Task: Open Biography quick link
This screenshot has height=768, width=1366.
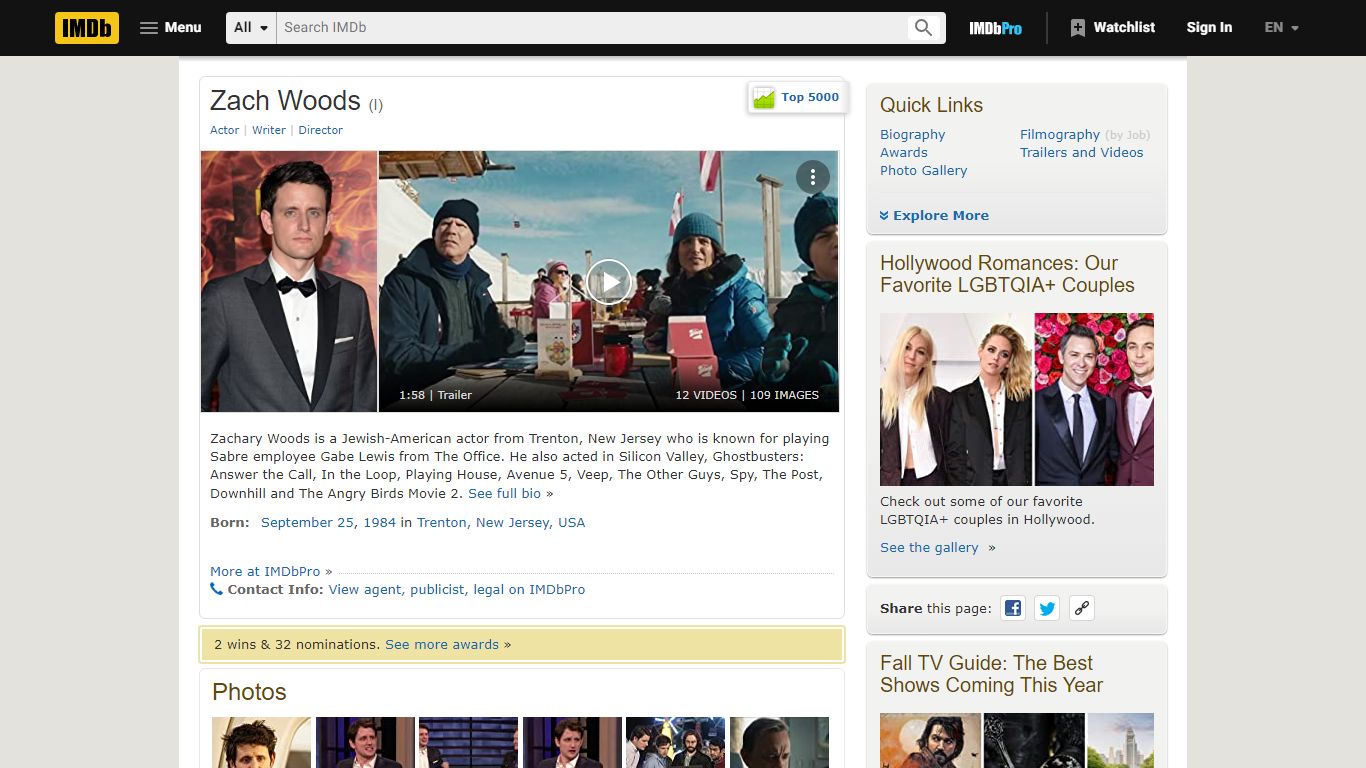Action: [x=912, y=134]
